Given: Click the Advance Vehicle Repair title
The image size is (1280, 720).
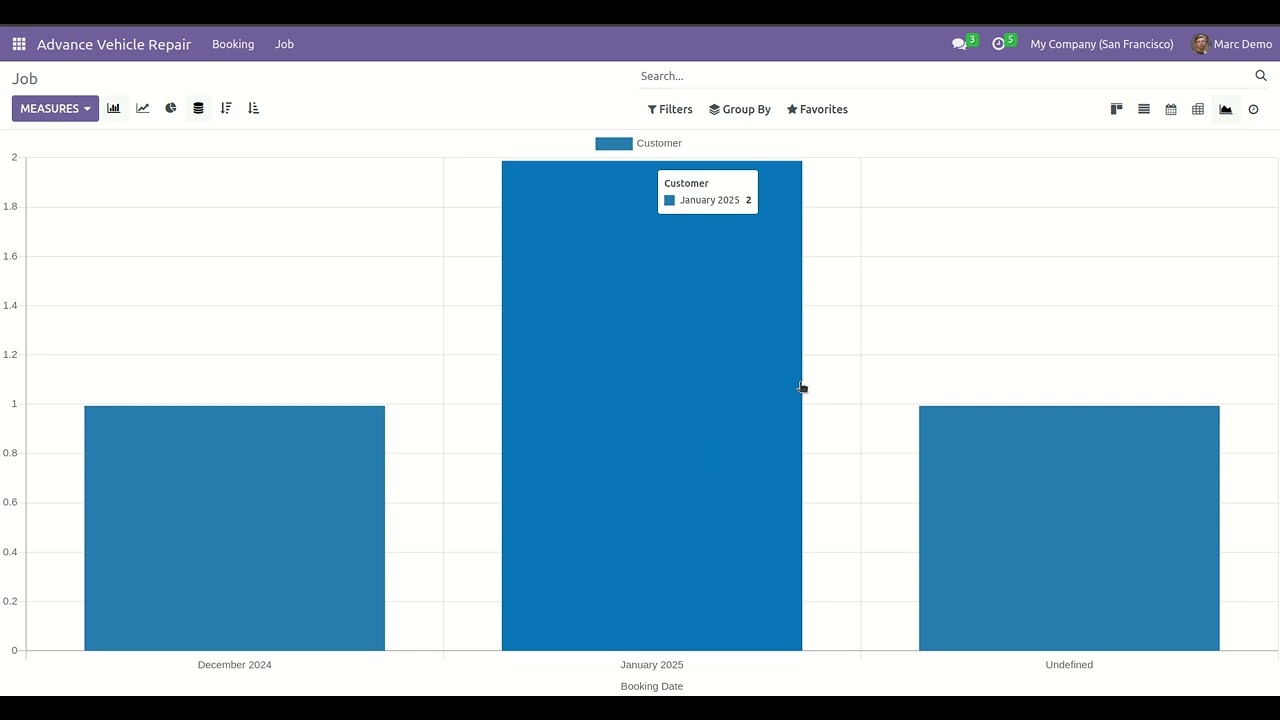Looking at the screenshot, I should point(114,44).
